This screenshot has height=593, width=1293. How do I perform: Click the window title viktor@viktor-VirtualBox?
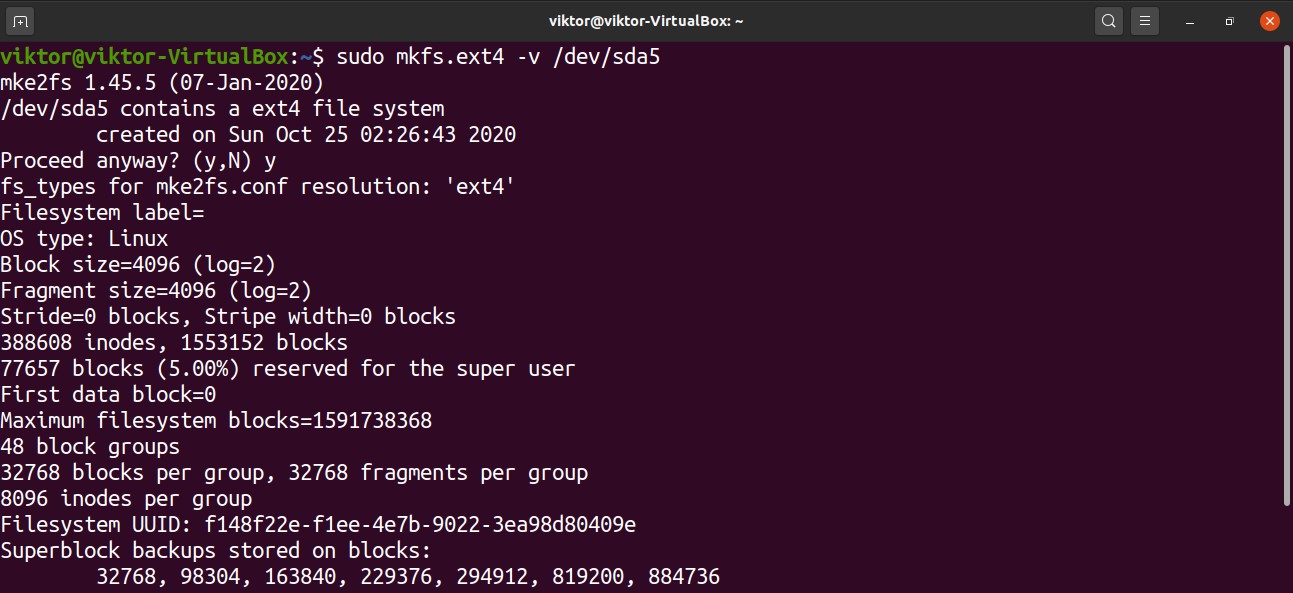[646, 20]
